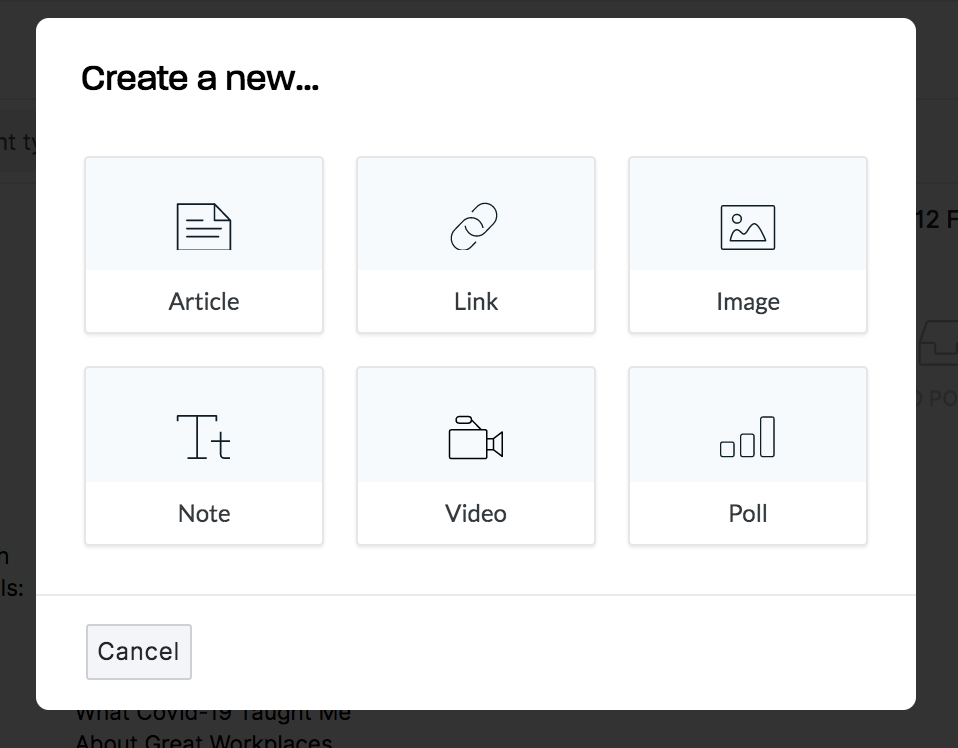Select the Article label
Viewport: 958px width, 748px height.
204,302
